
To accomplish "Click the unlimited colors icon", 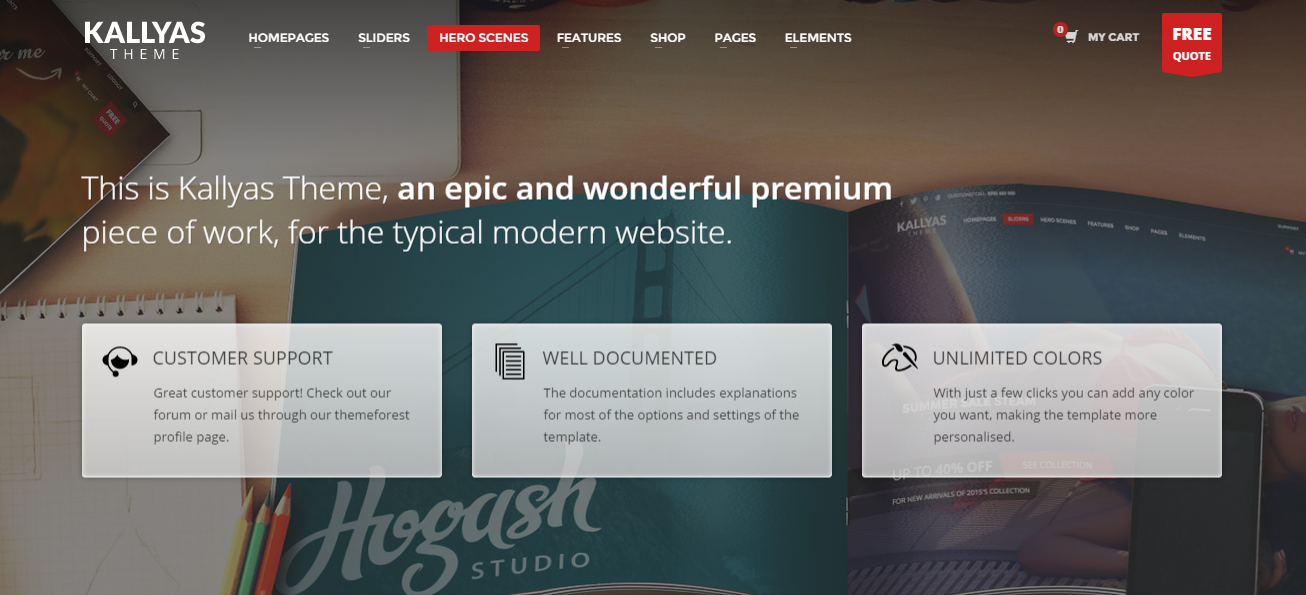I will click(899, 358).
